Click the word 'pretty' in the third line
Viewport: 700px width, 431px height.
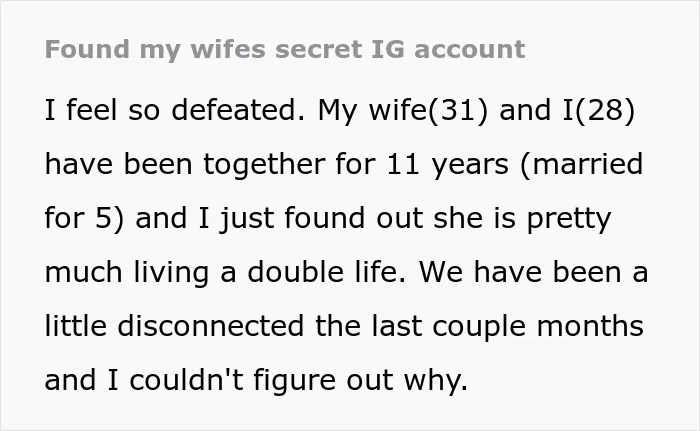coord(568,220)
